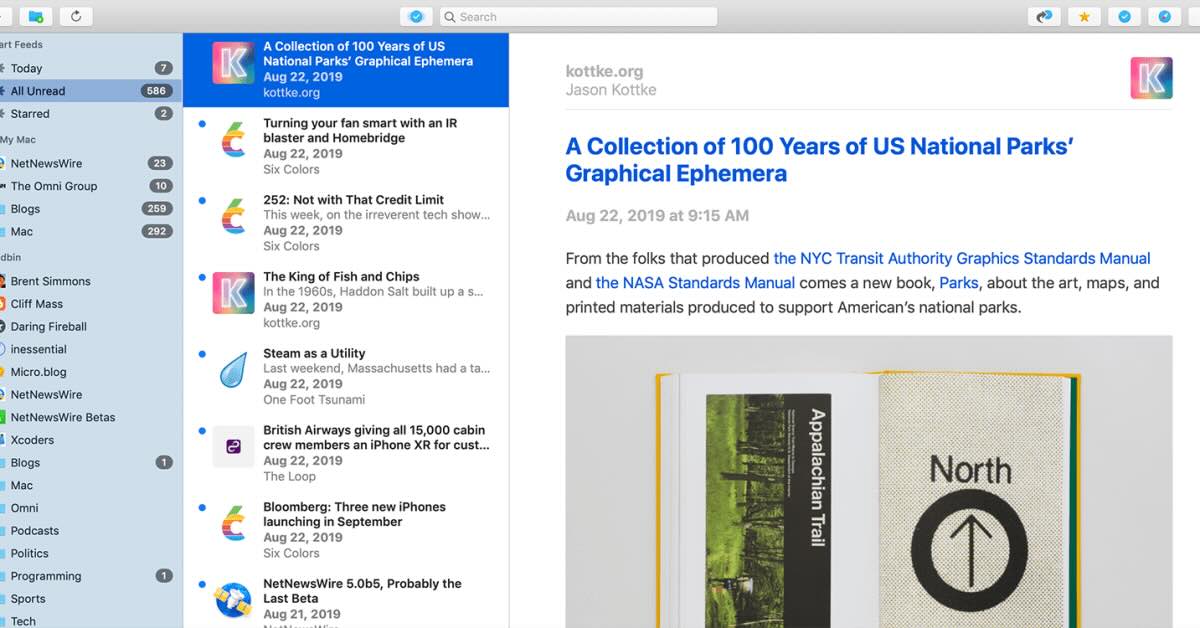Open 'Bloomberg: Three new iPhones' article
The width and height of the screenshot is (1200, 628).
(346, 530)
